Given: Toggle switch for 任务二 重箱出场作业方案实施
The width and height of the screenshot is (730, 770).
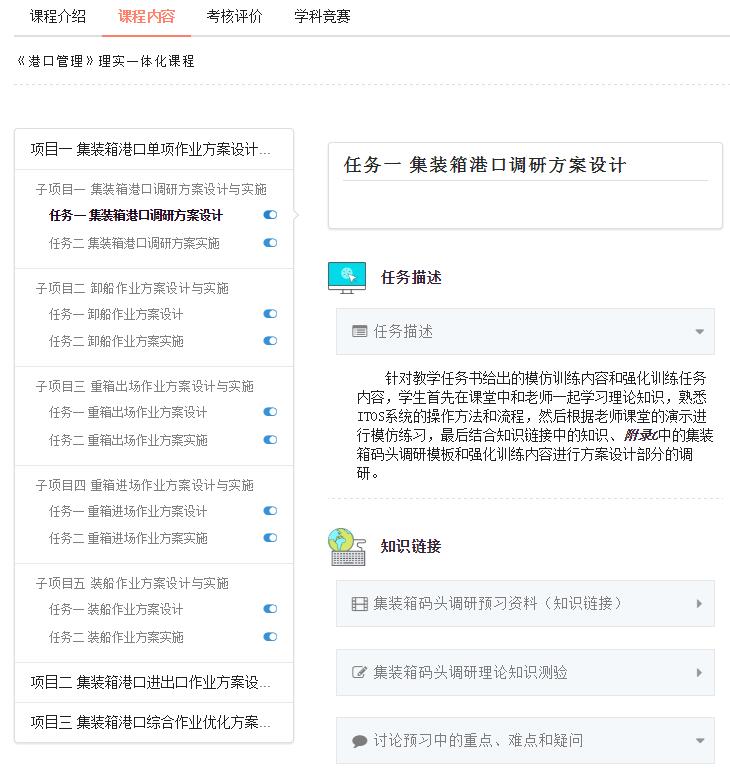Looking at the screenshot, I should (270, 440).
